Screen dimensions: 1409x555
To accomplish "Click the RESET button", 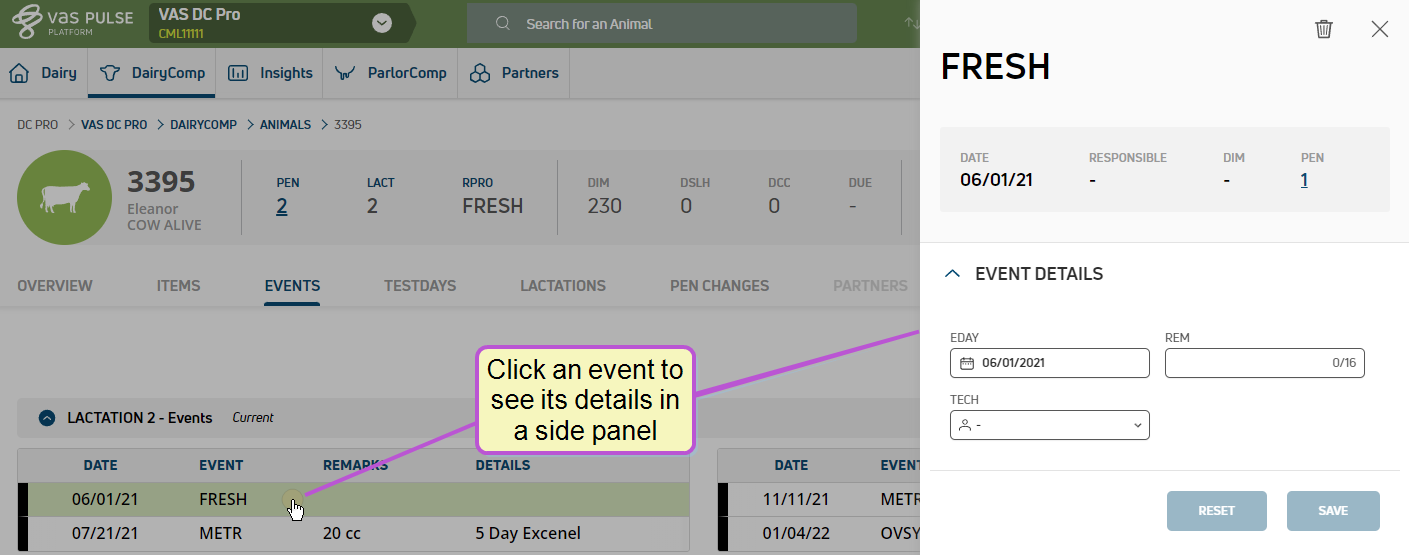I will click(1217, 511).
